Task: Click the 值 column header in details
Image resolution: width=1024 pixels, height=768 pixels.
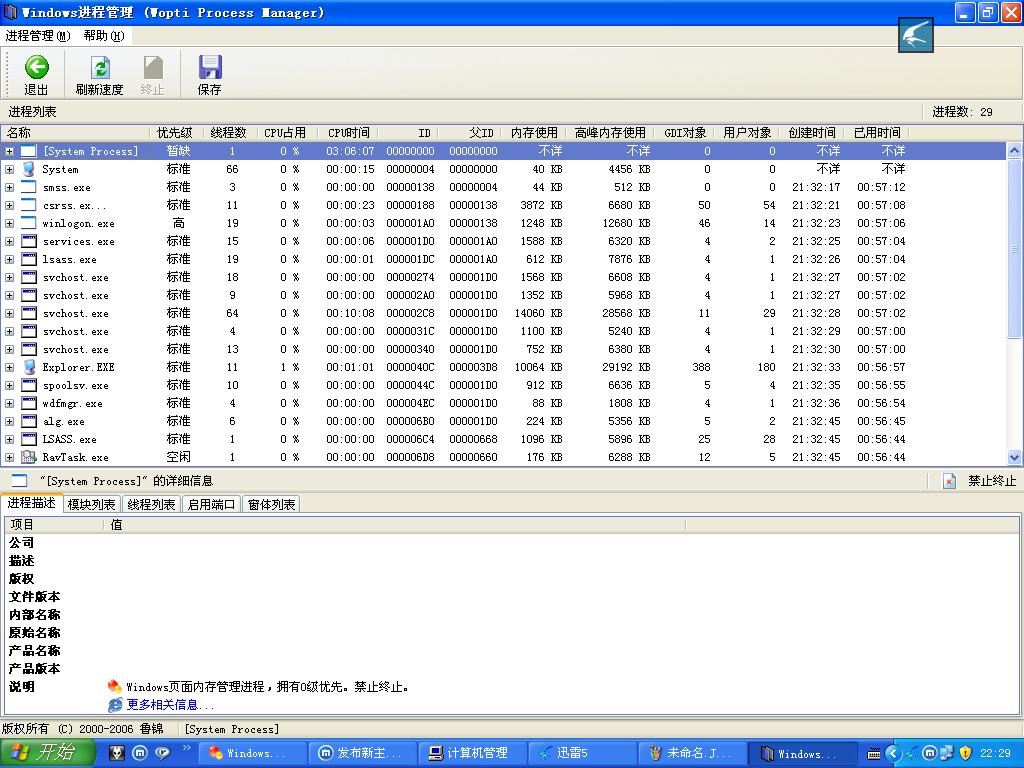Action: 394,524
